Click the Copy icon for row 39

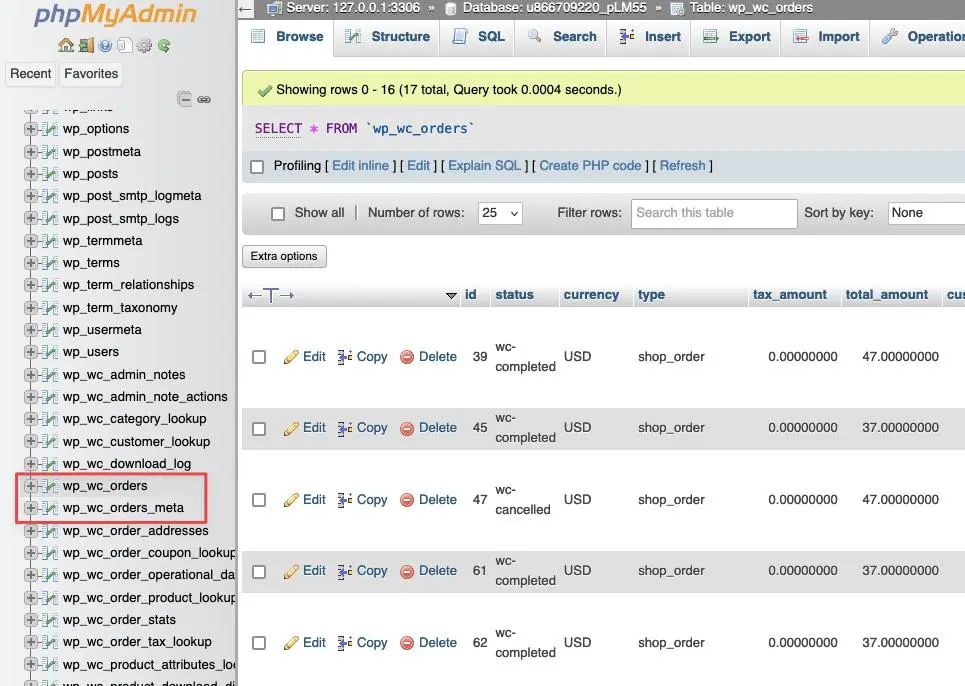(x=345, y=357)
